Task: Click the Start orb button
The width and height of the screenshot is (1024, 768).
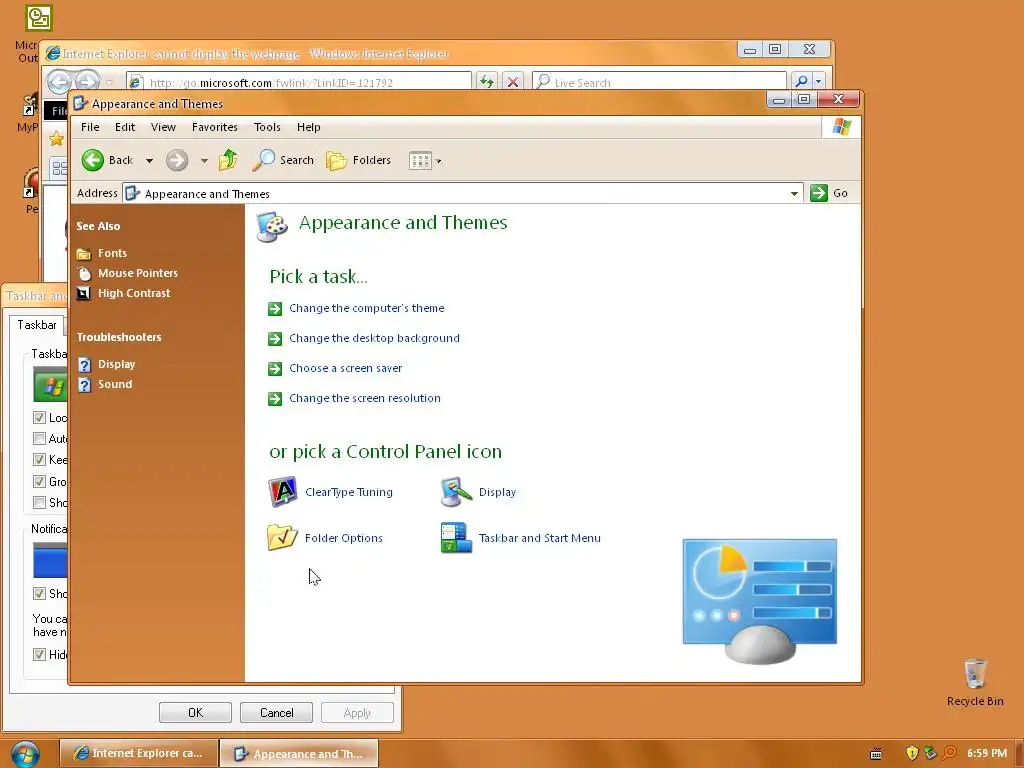Action: coord(24,754)
